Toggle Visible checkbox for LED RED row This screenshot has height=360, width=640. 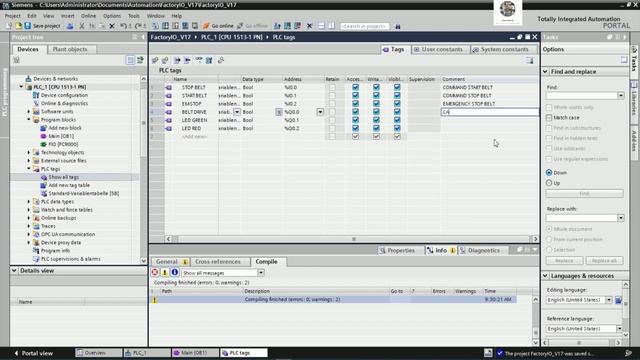pos(397,128)
